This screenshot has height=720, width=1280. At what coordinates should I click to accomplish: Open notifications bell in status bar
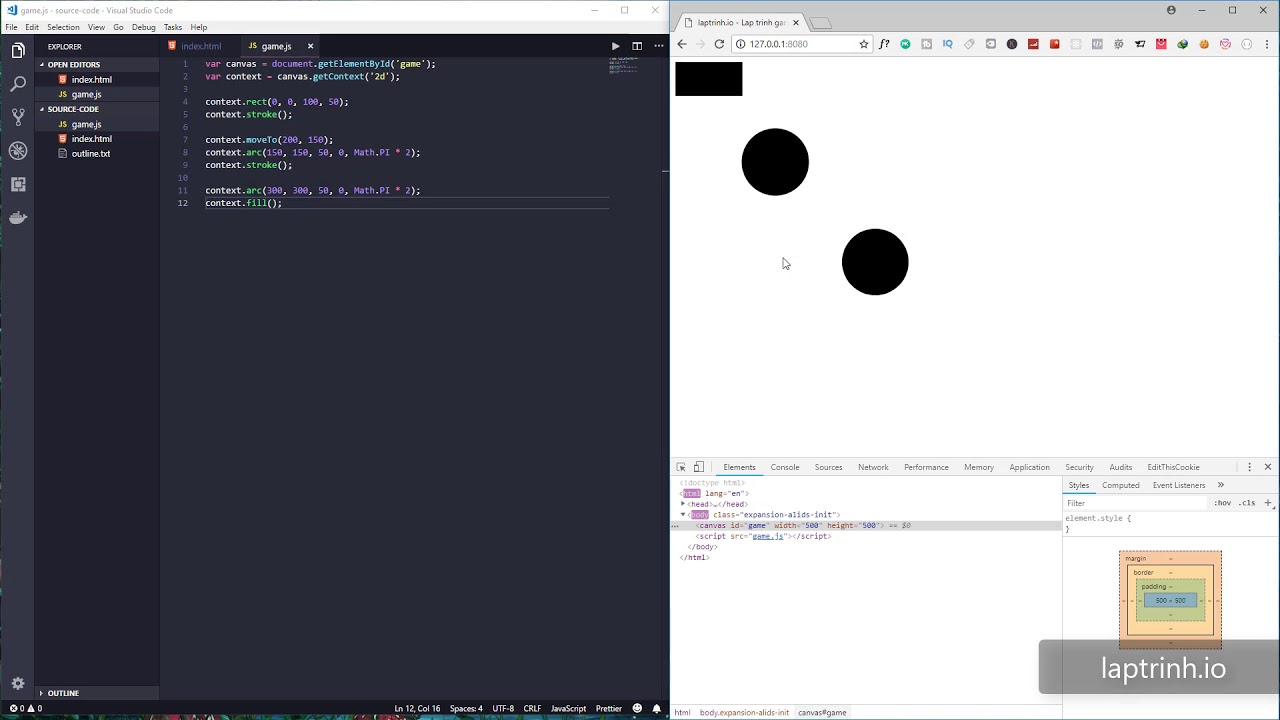tap(657, 708)
